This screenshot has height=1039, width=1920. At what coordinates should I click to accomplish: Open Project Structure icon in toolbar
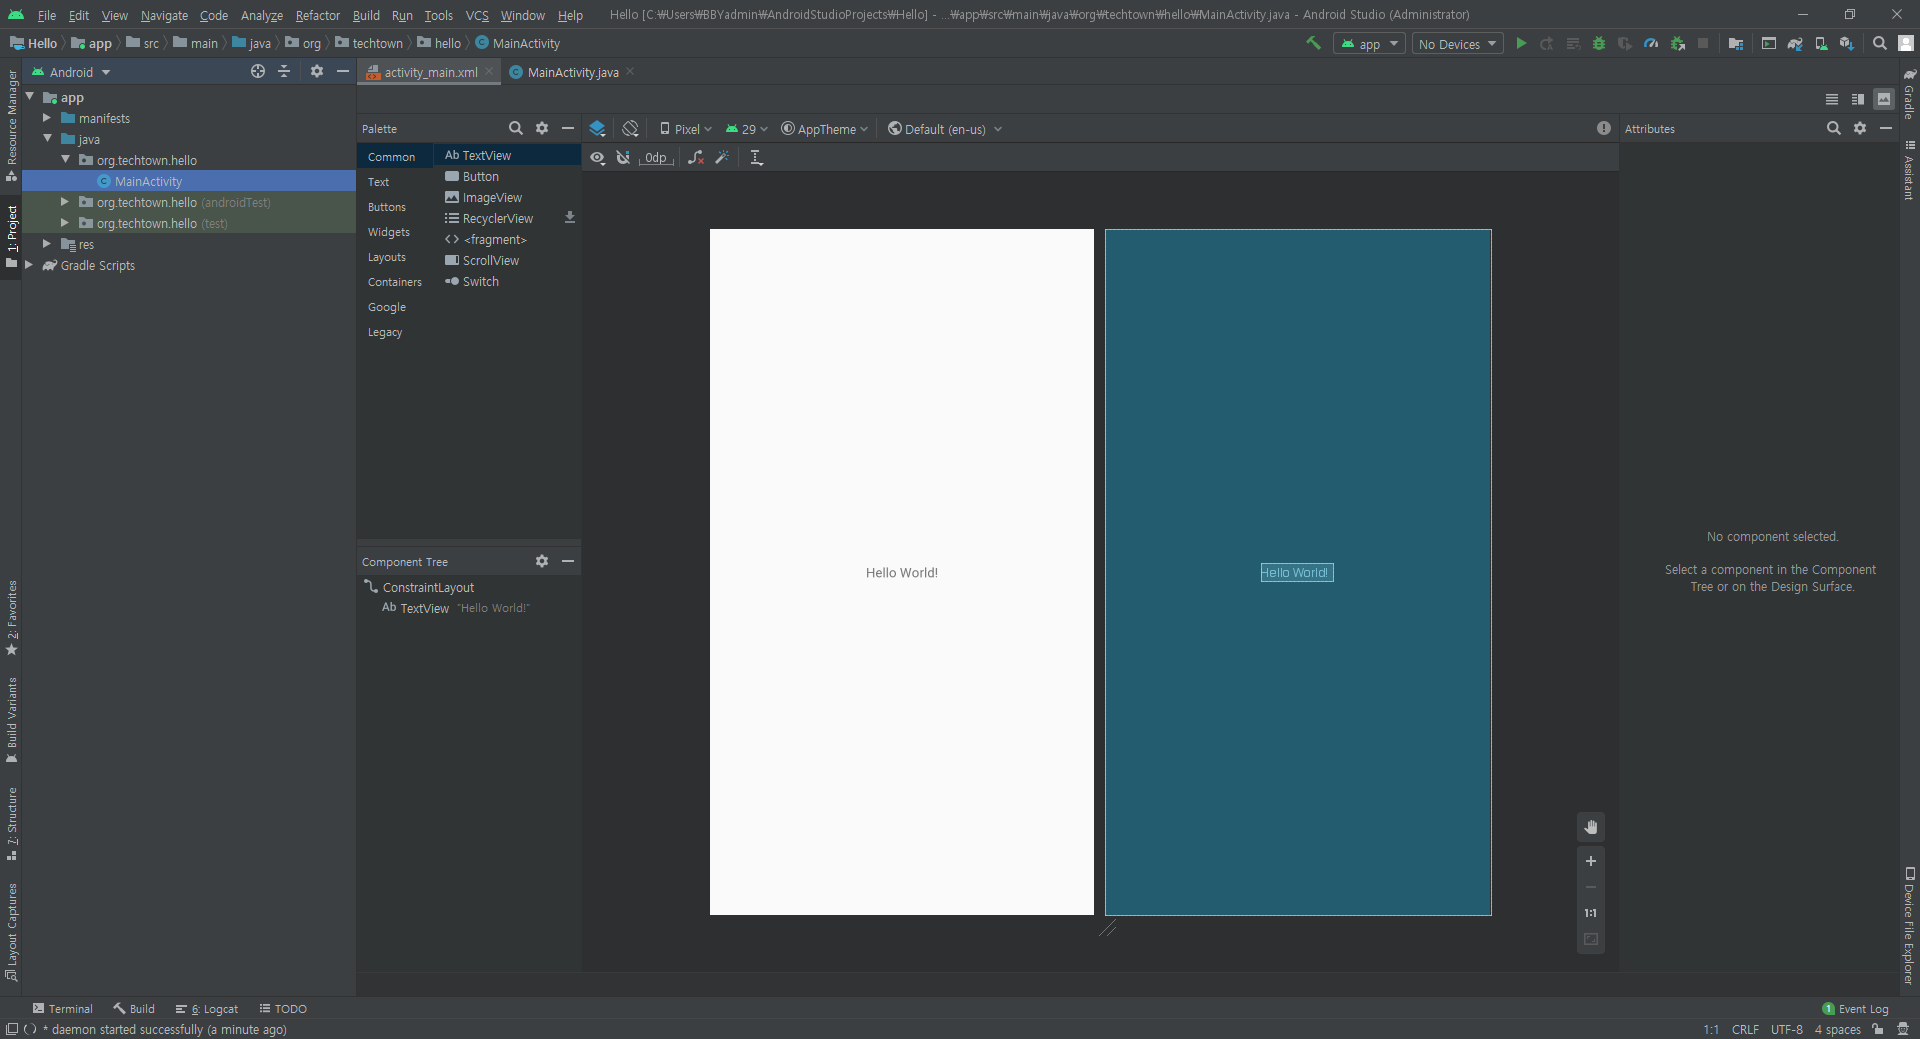(1736, 43)
